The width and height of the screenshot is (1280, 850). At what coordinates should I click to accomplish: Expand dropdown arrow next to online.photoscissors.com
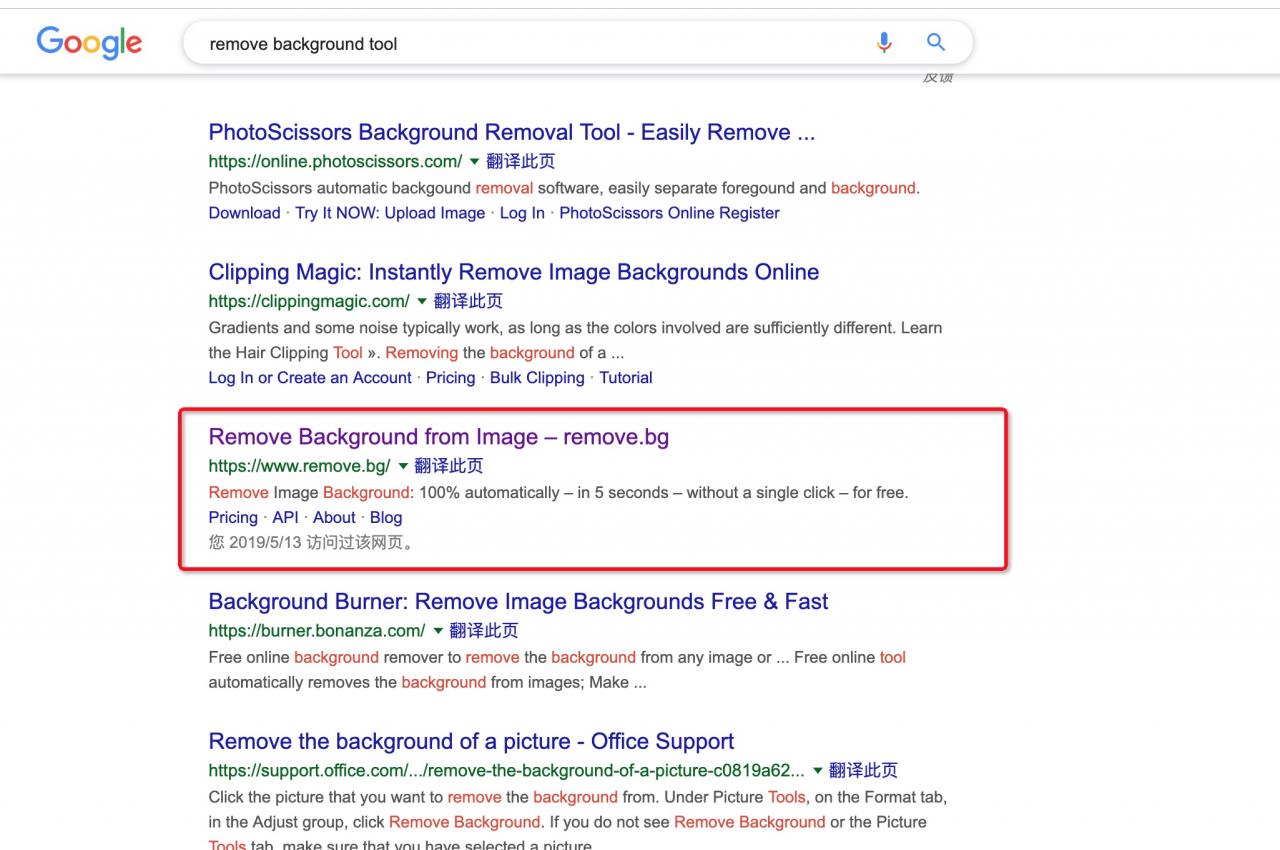[474, 161]
